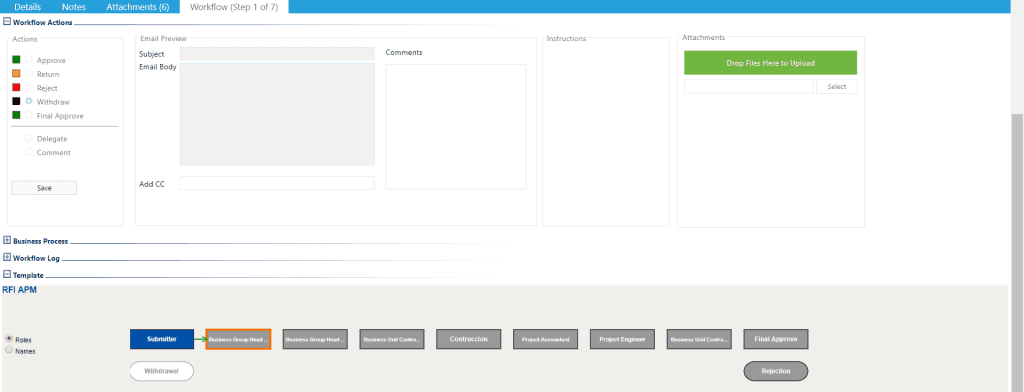The height and width of the screenshot is (392, 1024).
Task: Click inside the Instructions box
Action: point(605,131)
